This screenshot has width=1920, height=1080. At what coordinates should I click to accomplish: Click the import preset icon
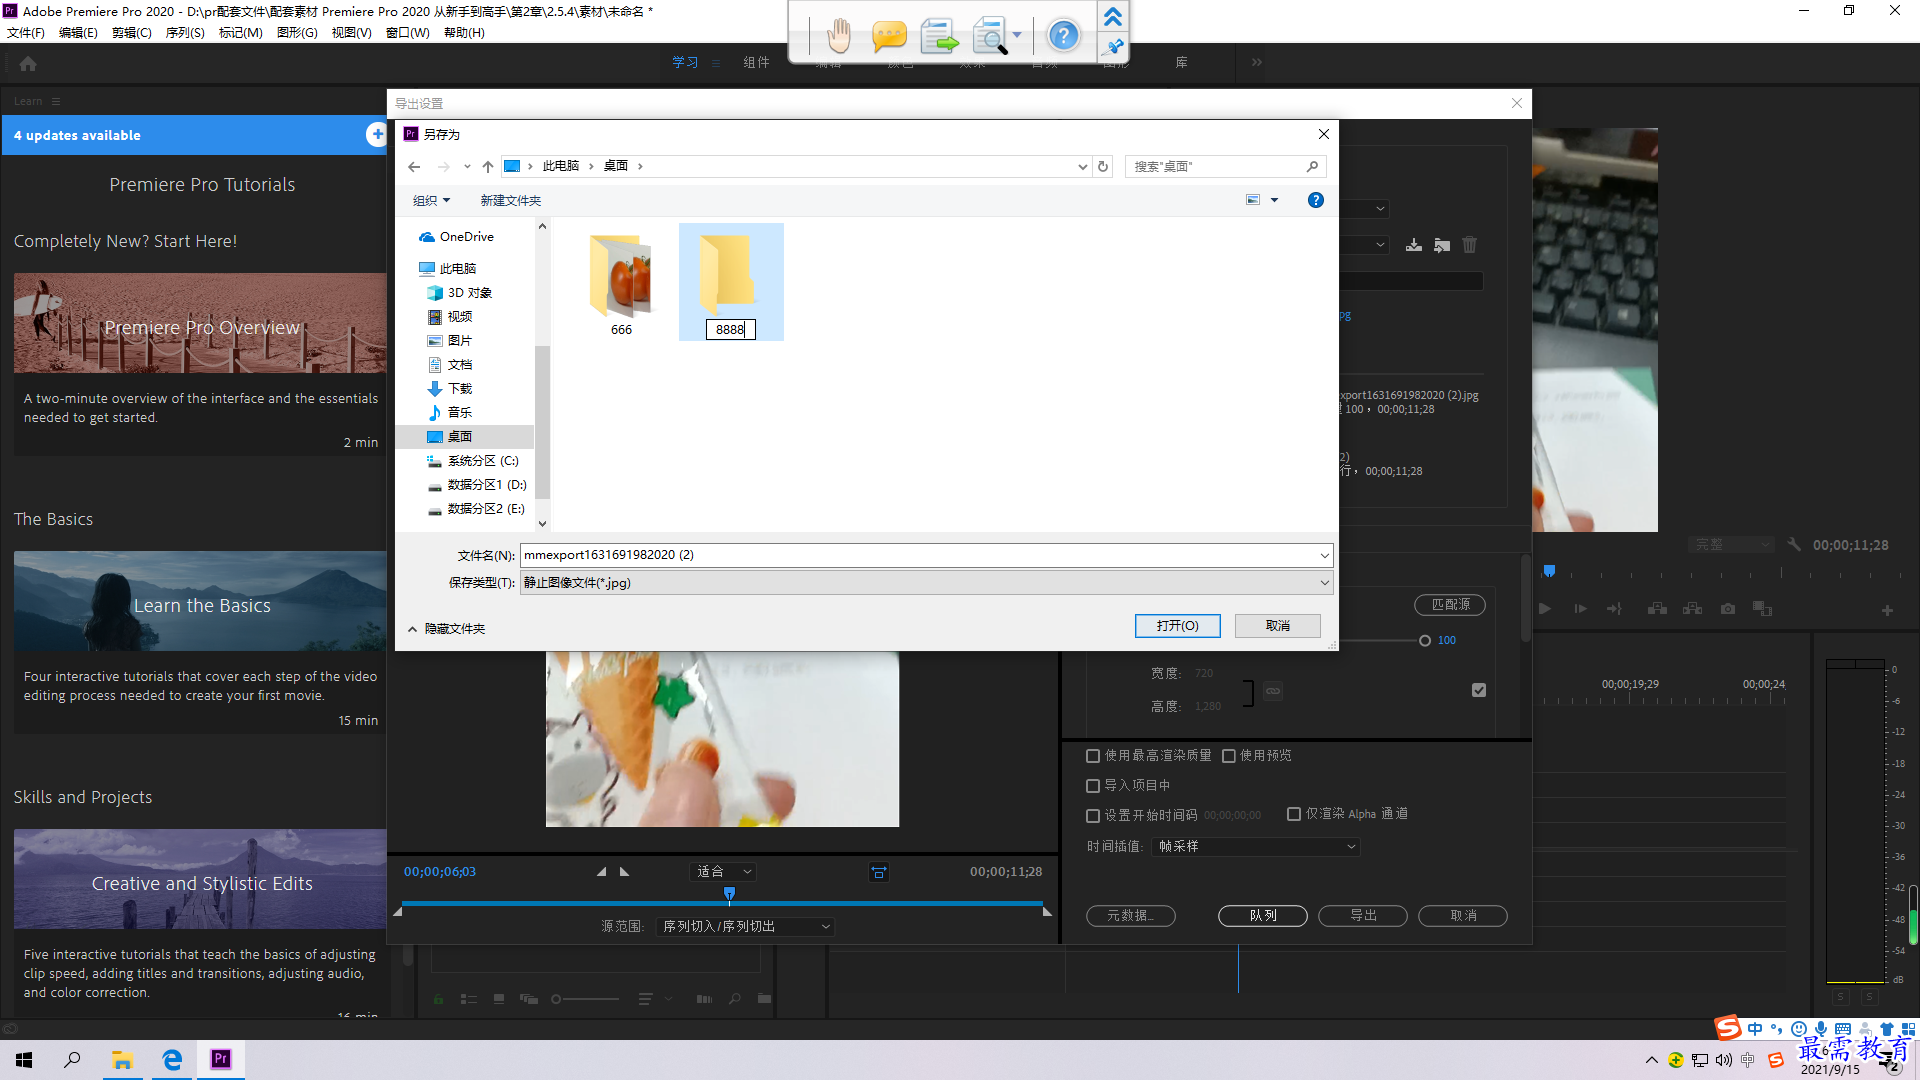coord(1442,245)
